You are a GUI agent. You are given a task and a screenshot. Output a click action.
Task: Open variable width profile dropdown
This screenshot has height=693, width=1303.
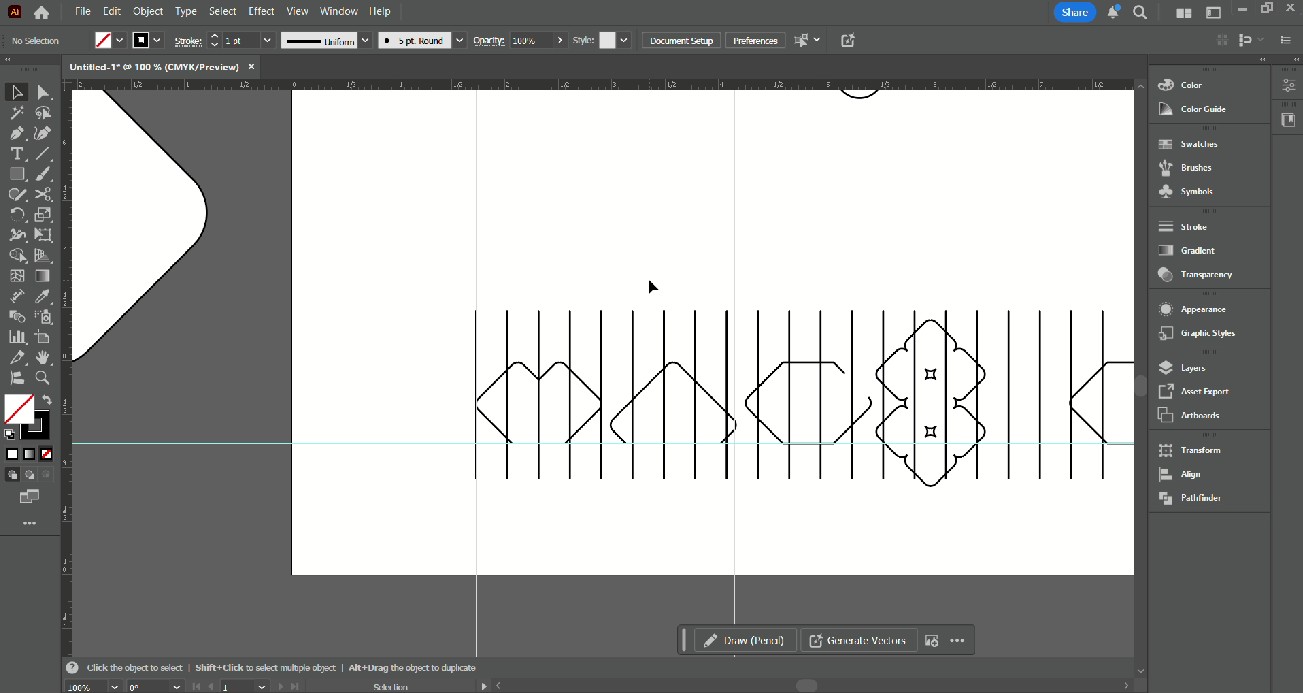pyautogui.click(x=365, y=40)
